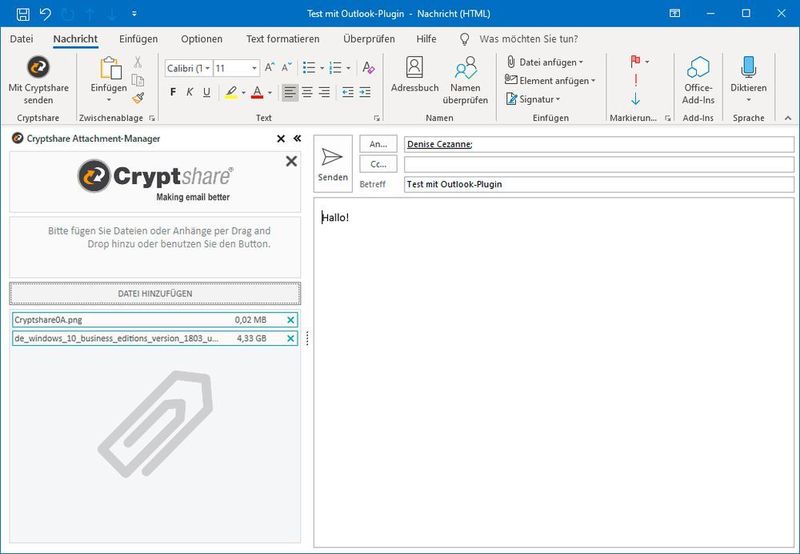Increase the paragraph indent
The width and height of the screenshot is (800, 554).
click(x=365, y=92)
